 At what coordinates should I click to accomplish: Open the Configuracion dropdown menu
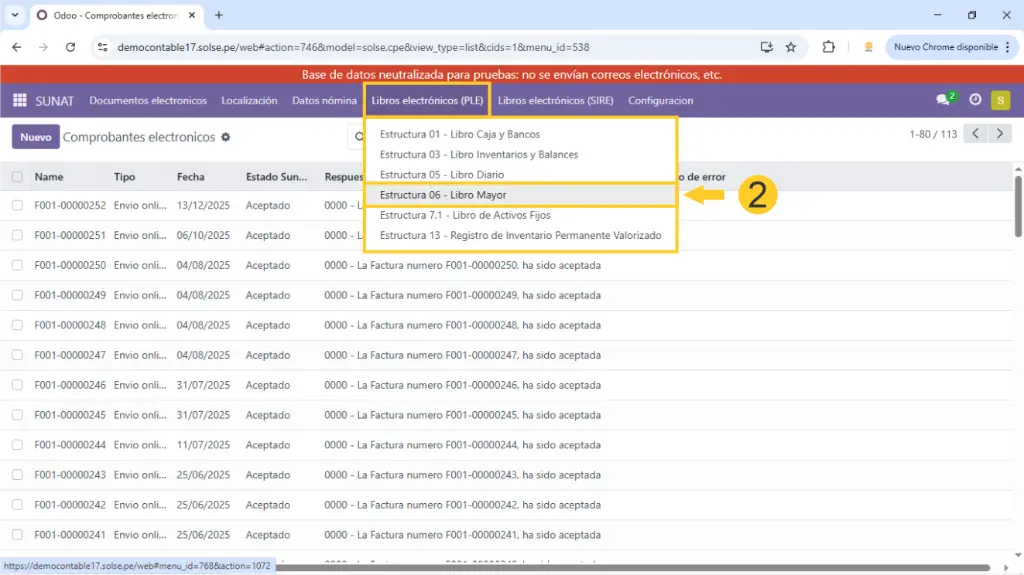pos(660,100)
